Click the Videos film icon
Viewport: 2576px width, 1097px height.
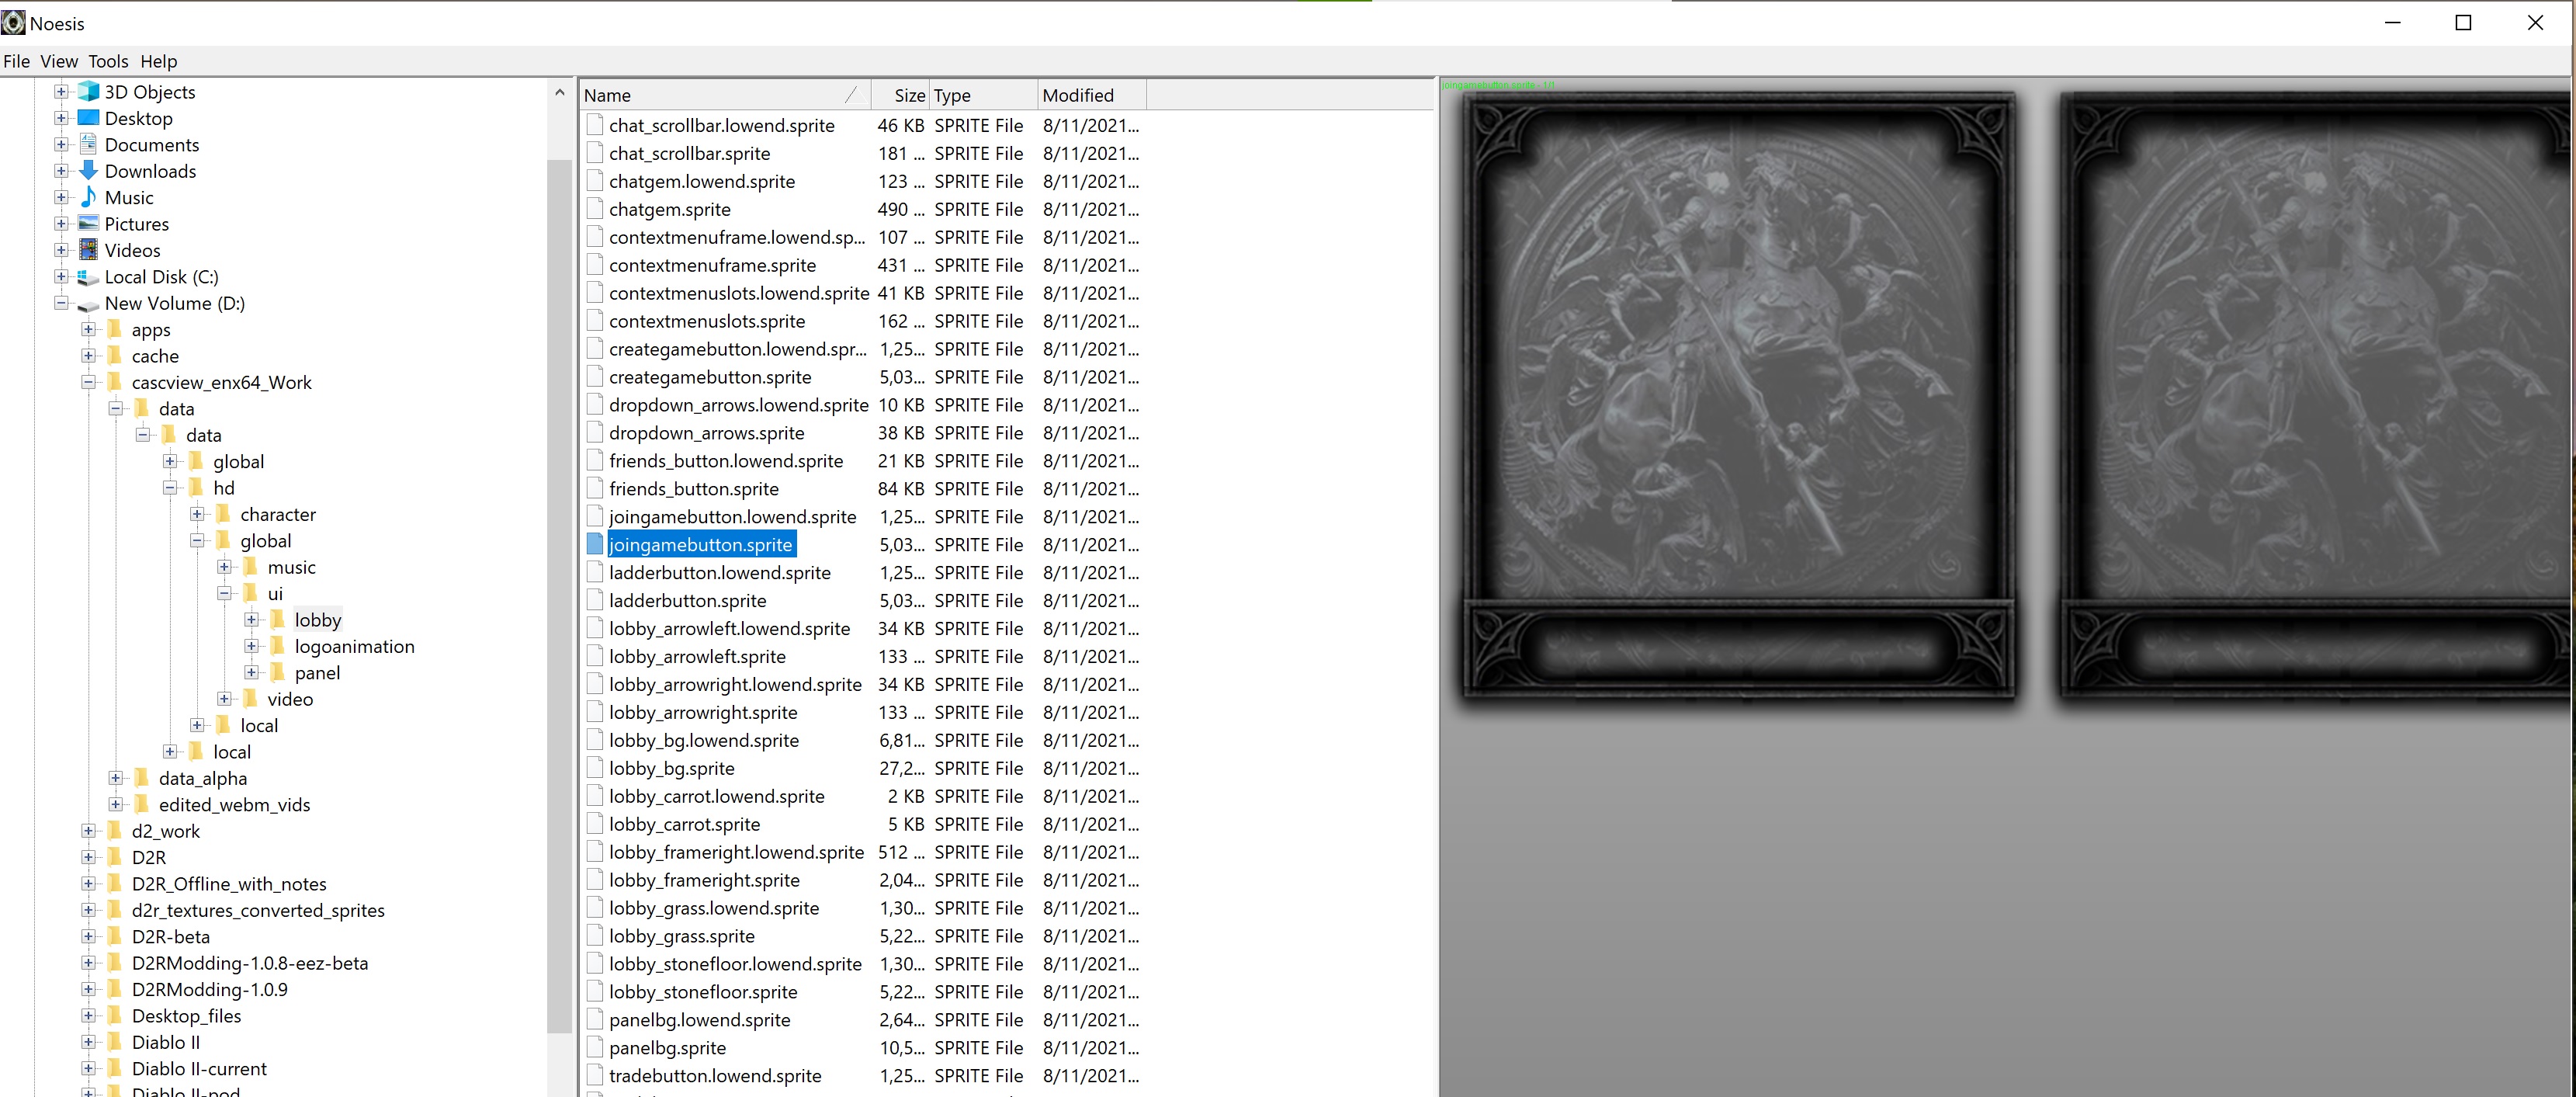coord(88,250)
